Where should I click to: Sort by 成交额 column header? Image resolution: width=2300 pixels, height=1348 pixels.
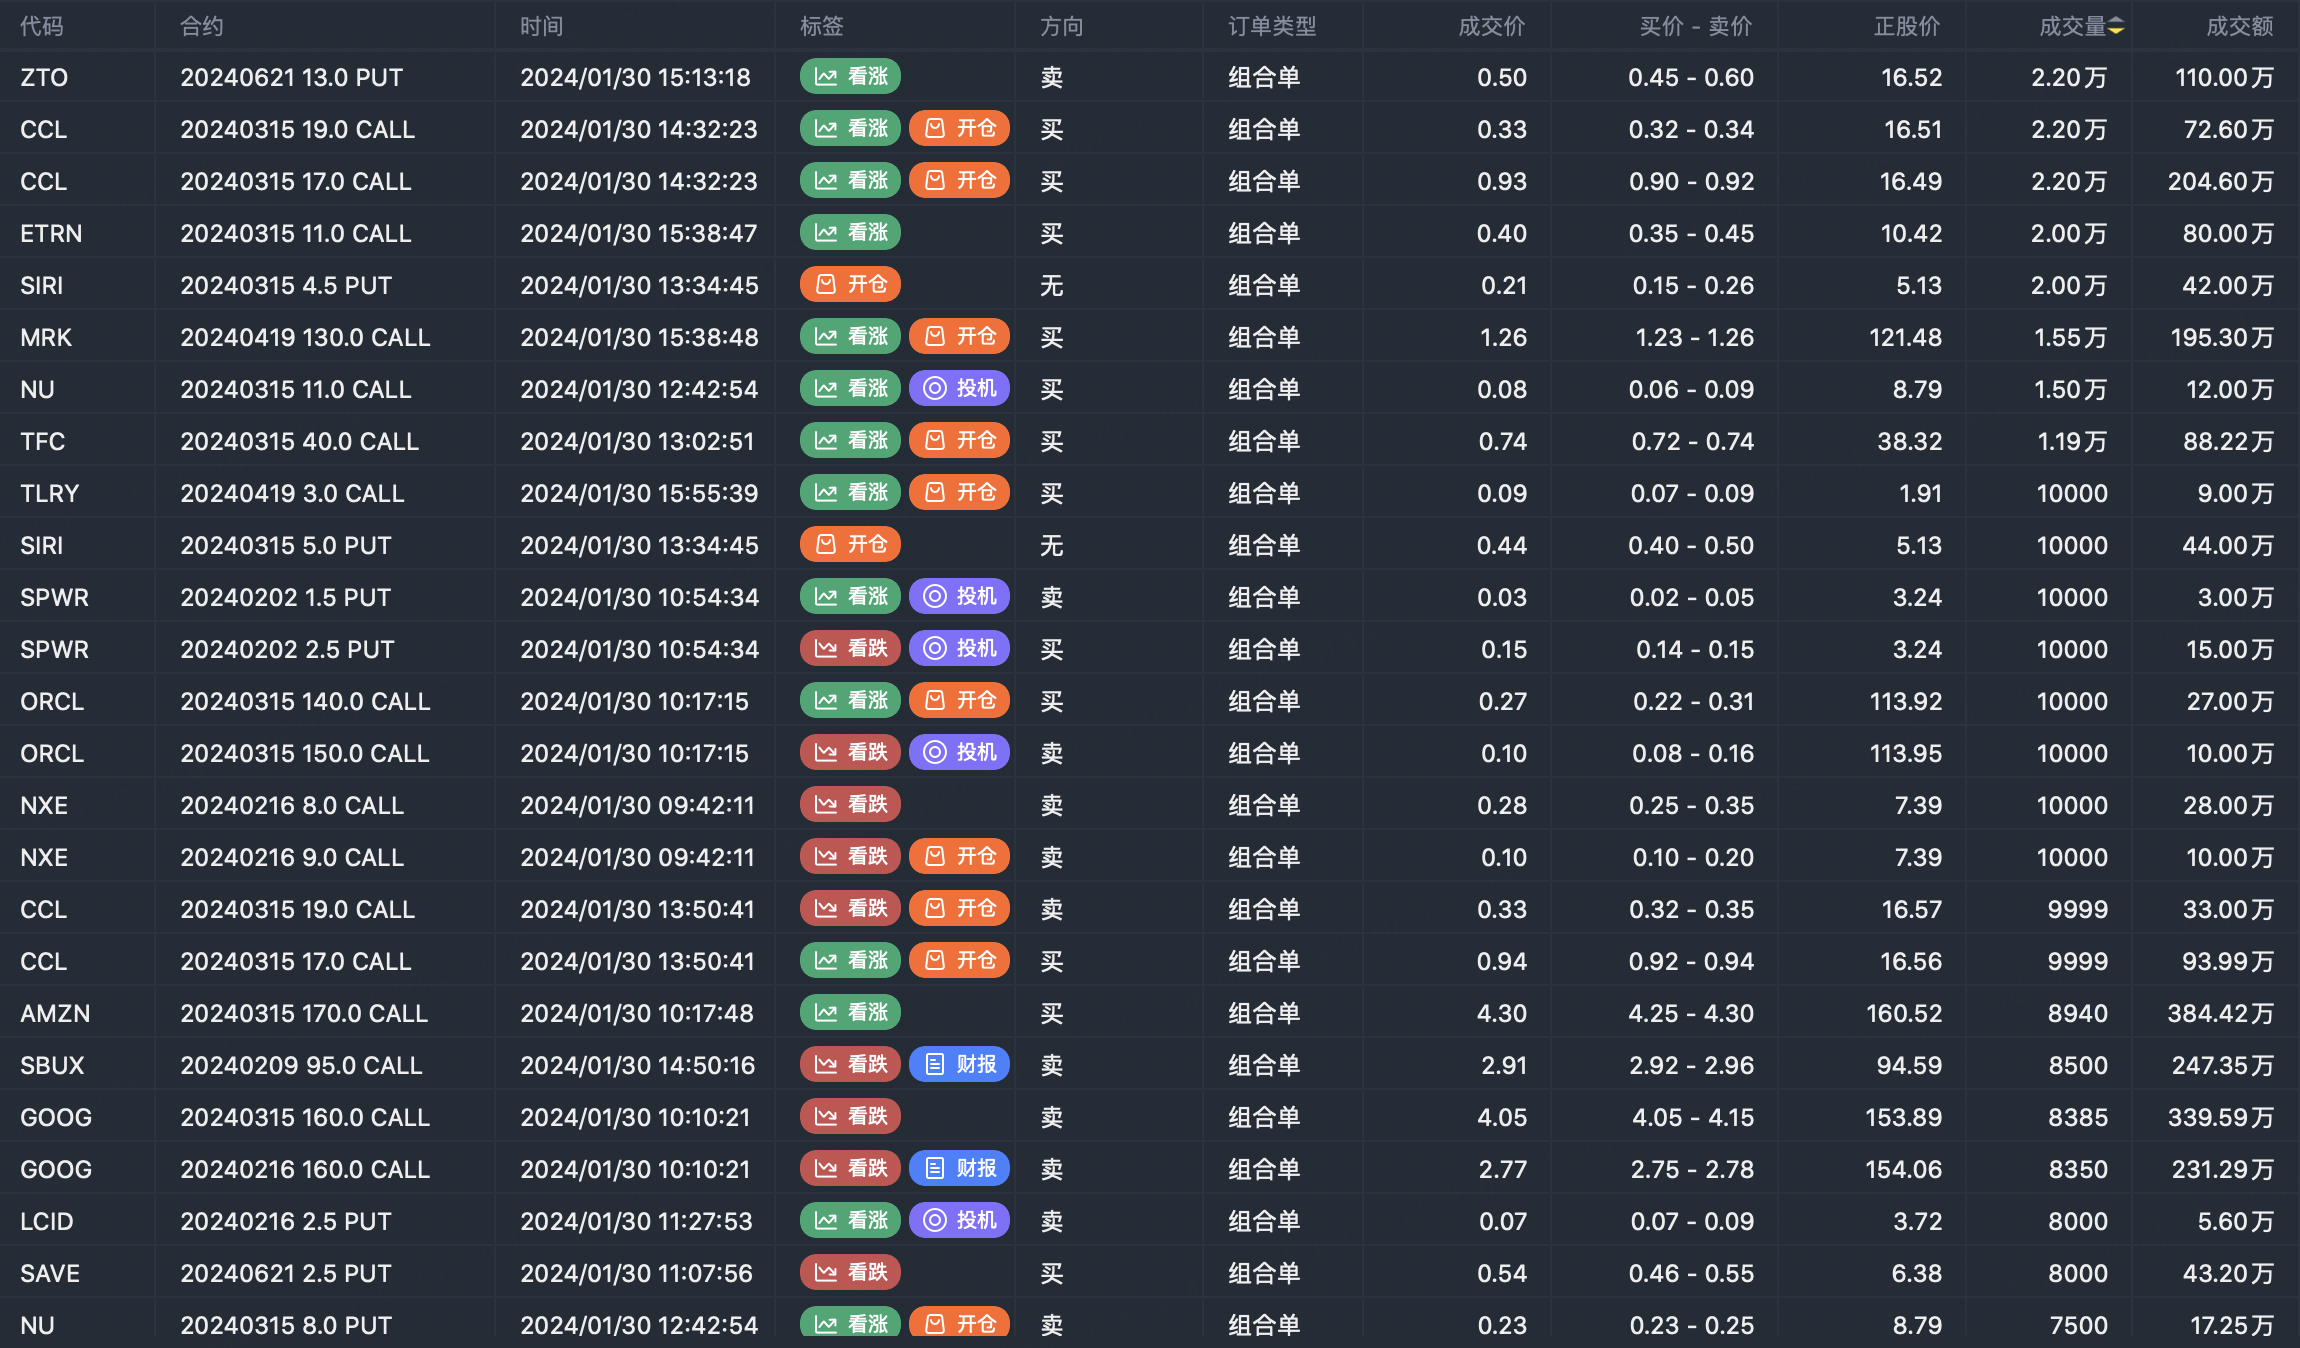2239,27
